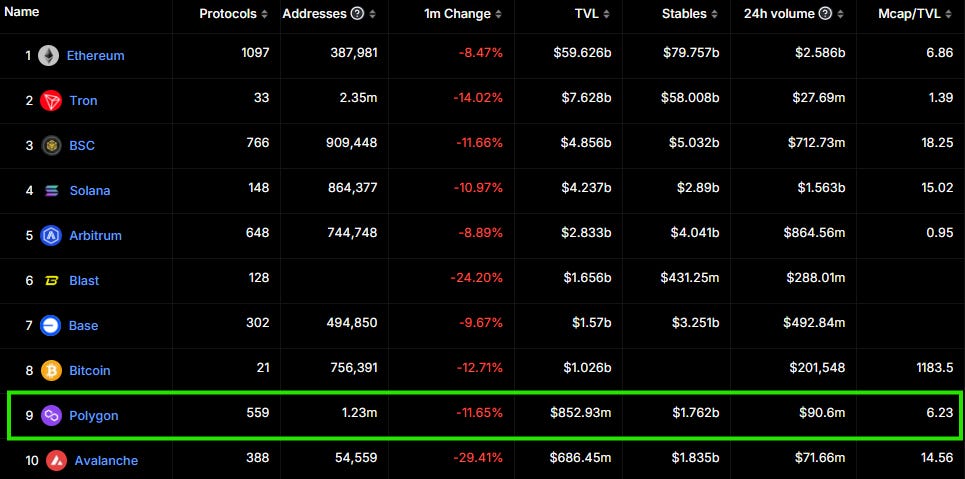The height and width of the screenshot is (479, 965).
Task: Select BSC Mcap/TVL value 18.25
Action: 937,143
